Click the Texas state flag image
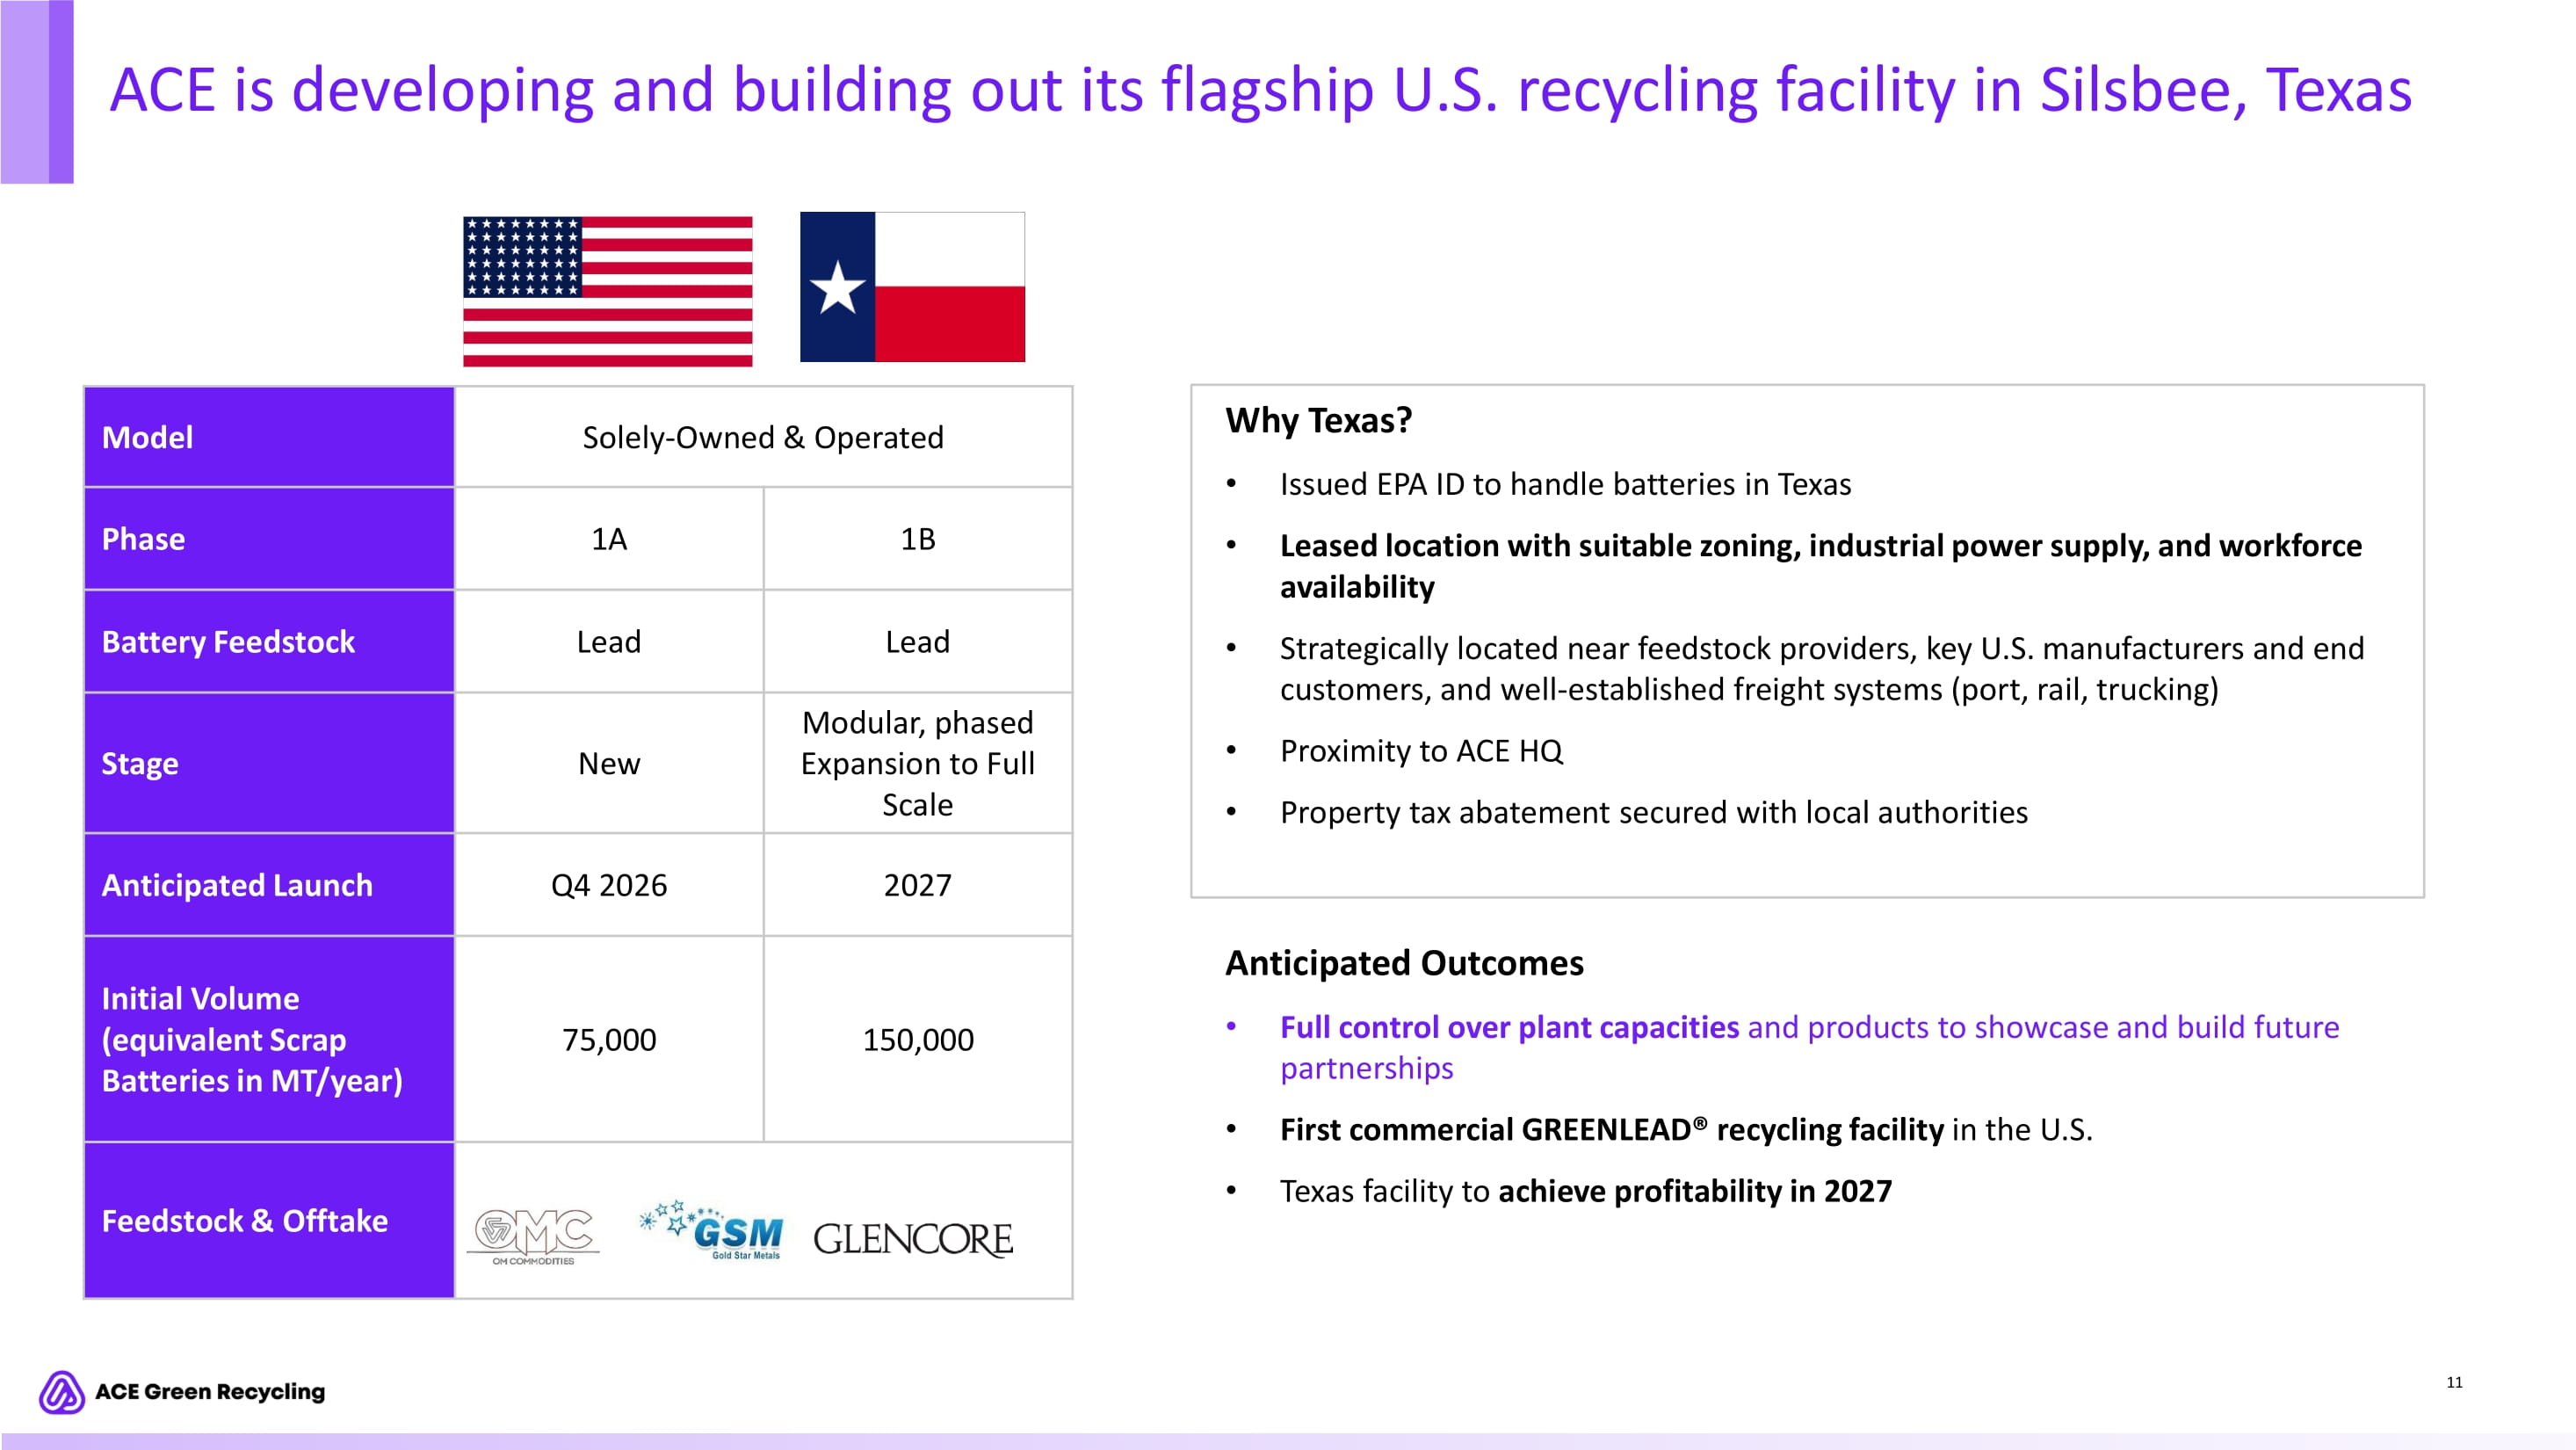The height and width of the screenshot is (1450, 2576). click(x=912, y=287)
